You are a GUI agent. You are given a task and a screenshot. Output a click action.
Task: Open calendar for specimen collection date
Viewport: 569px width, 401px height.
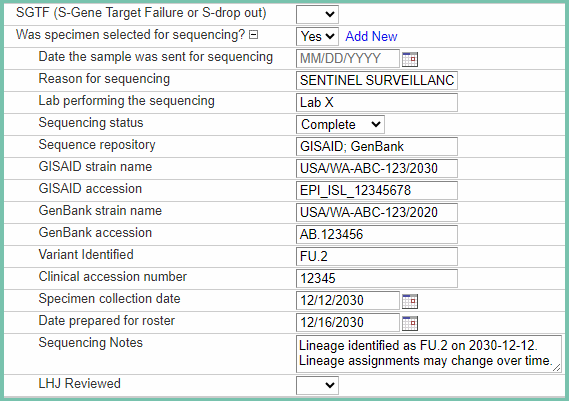coord(410,301)
